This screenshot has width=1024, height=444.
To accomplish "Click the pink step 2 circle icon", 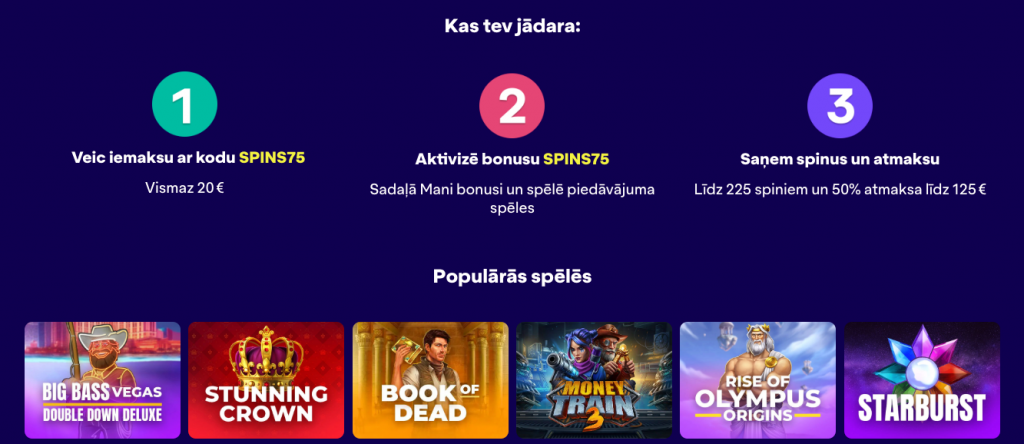I will pos(512,106).
